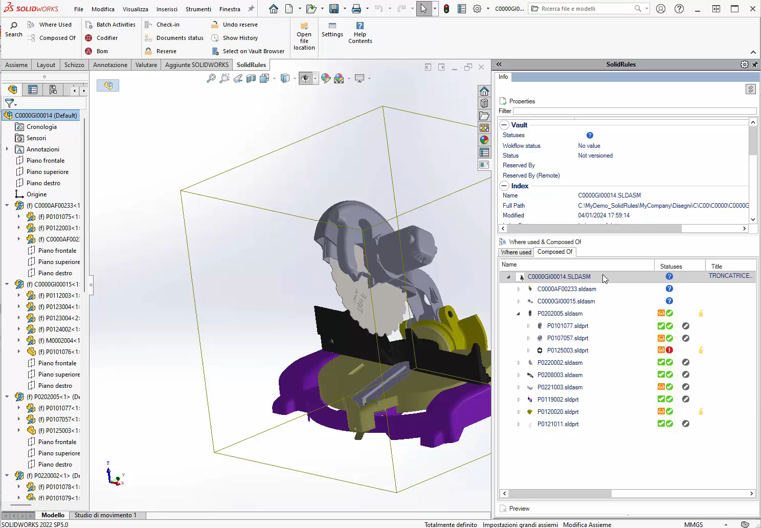Click the Save icon in top toolbar
Viewport: 761px width, 528px height.
tap(334, 9)
